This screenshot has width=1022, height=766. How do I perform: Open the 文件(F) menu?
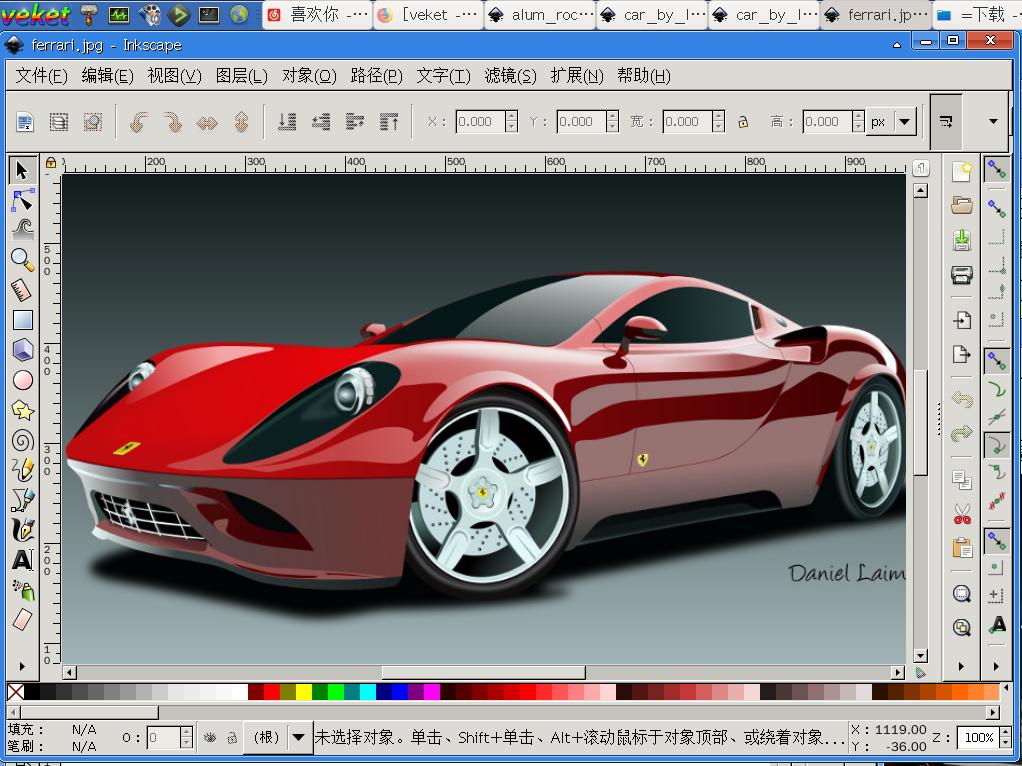tap(41, 76)
